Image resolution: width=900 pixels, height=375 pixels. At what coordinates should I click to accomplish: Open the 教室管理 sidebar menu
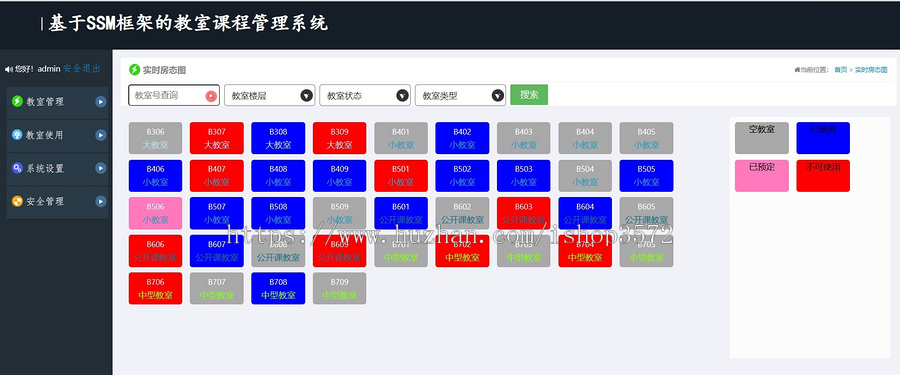pos(57,102)
